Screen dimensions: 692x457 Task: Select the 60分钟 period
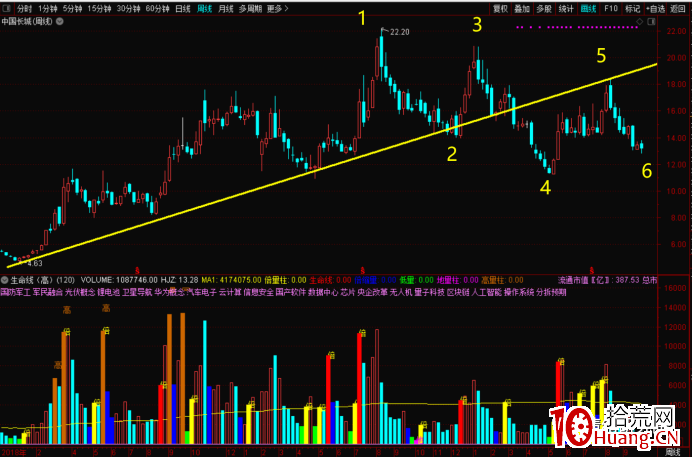158,8
